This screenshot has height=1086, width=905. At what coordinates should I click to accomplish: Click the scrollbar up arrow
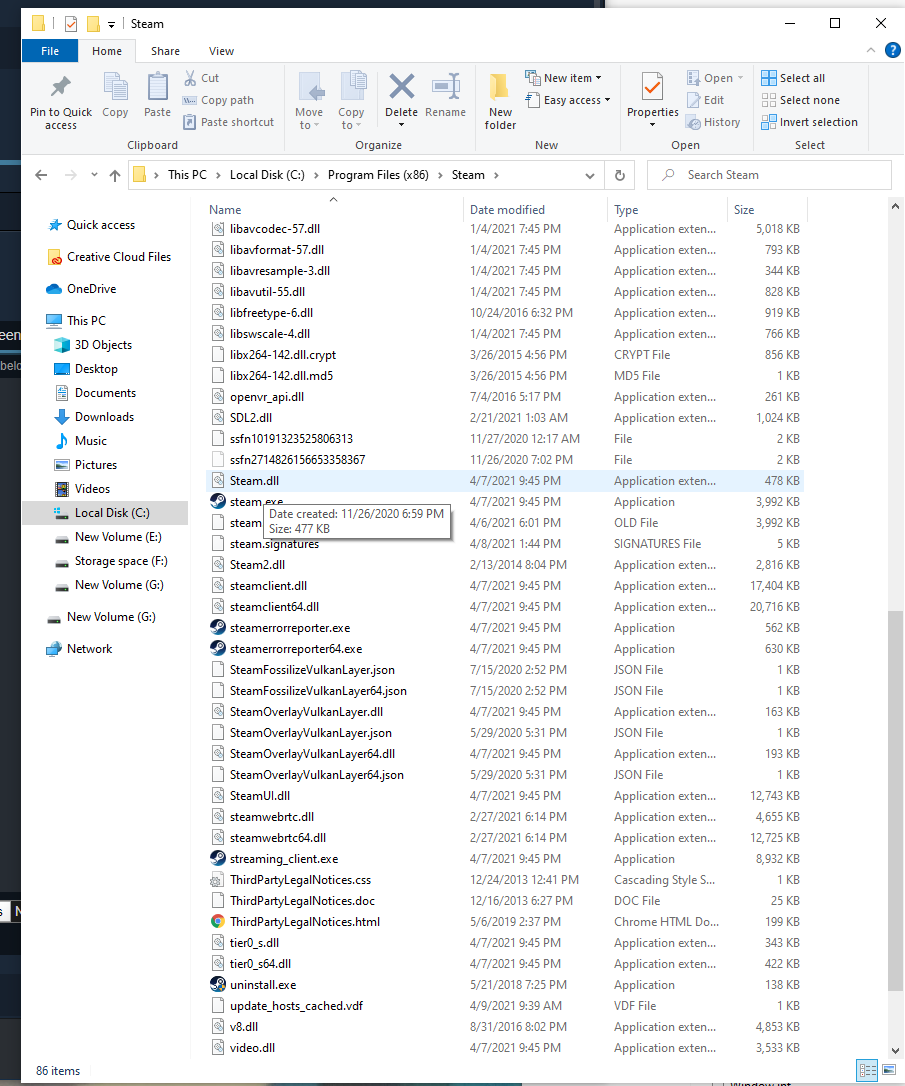click(x=895, y=206)
